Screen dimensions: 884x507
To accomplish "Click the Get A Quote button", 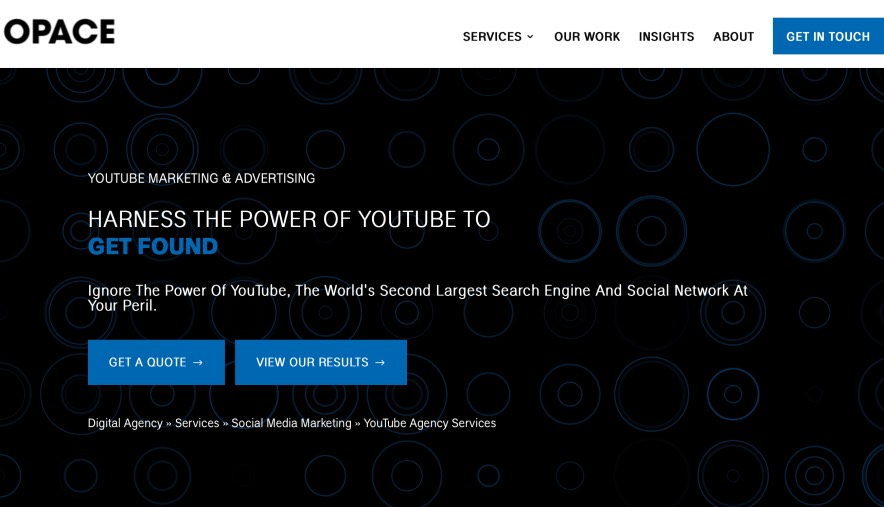I will [156, 362].
